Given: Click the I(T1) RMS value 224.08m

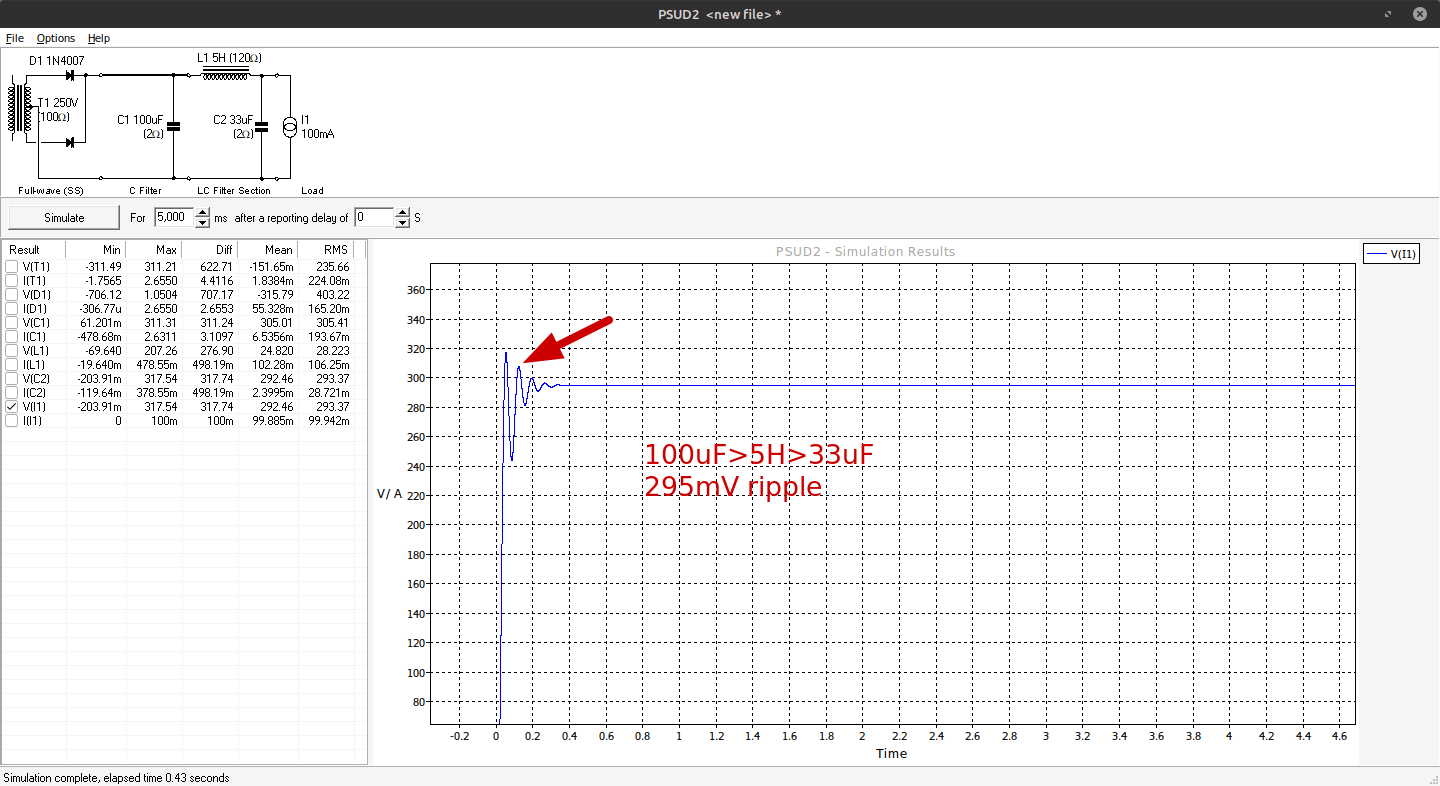Looking at the screenshot, I should pyautogui.click(x=328, y=281).
